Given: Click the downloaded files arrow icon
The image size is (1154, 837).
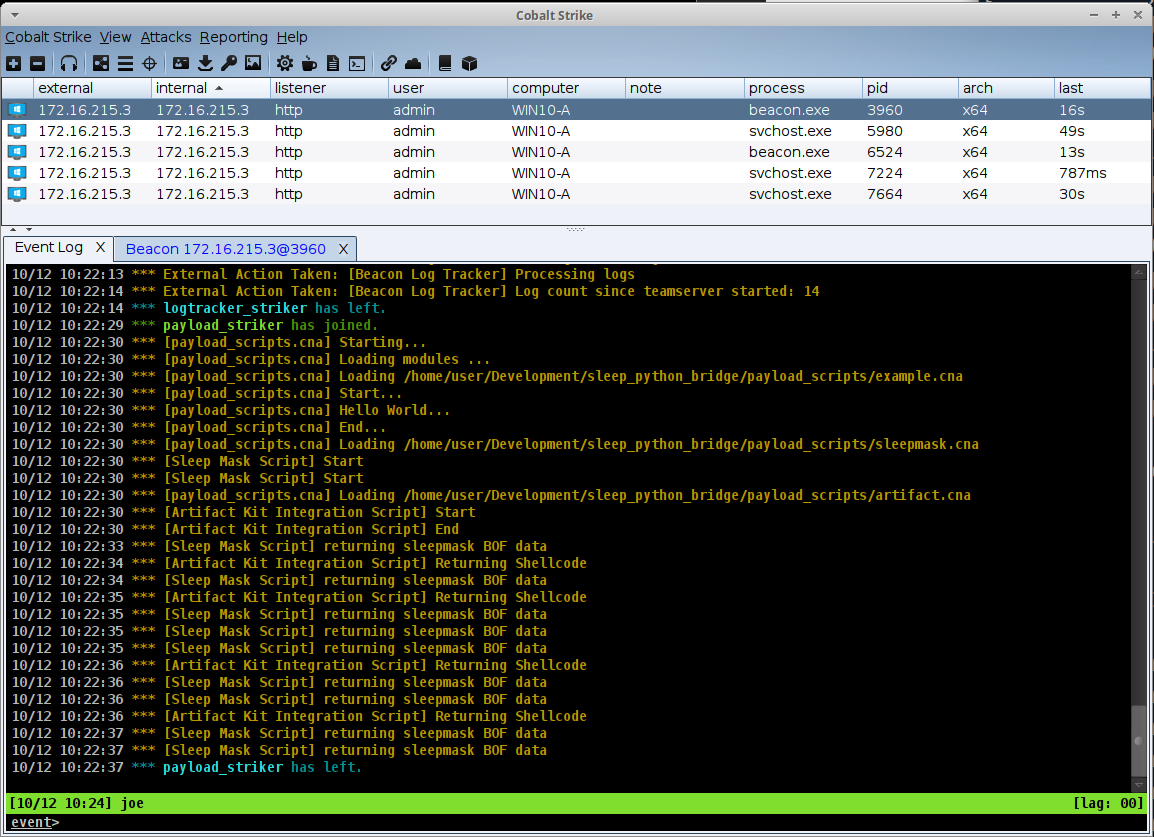Looking at the screenshot, I should (x=205, y=63).
